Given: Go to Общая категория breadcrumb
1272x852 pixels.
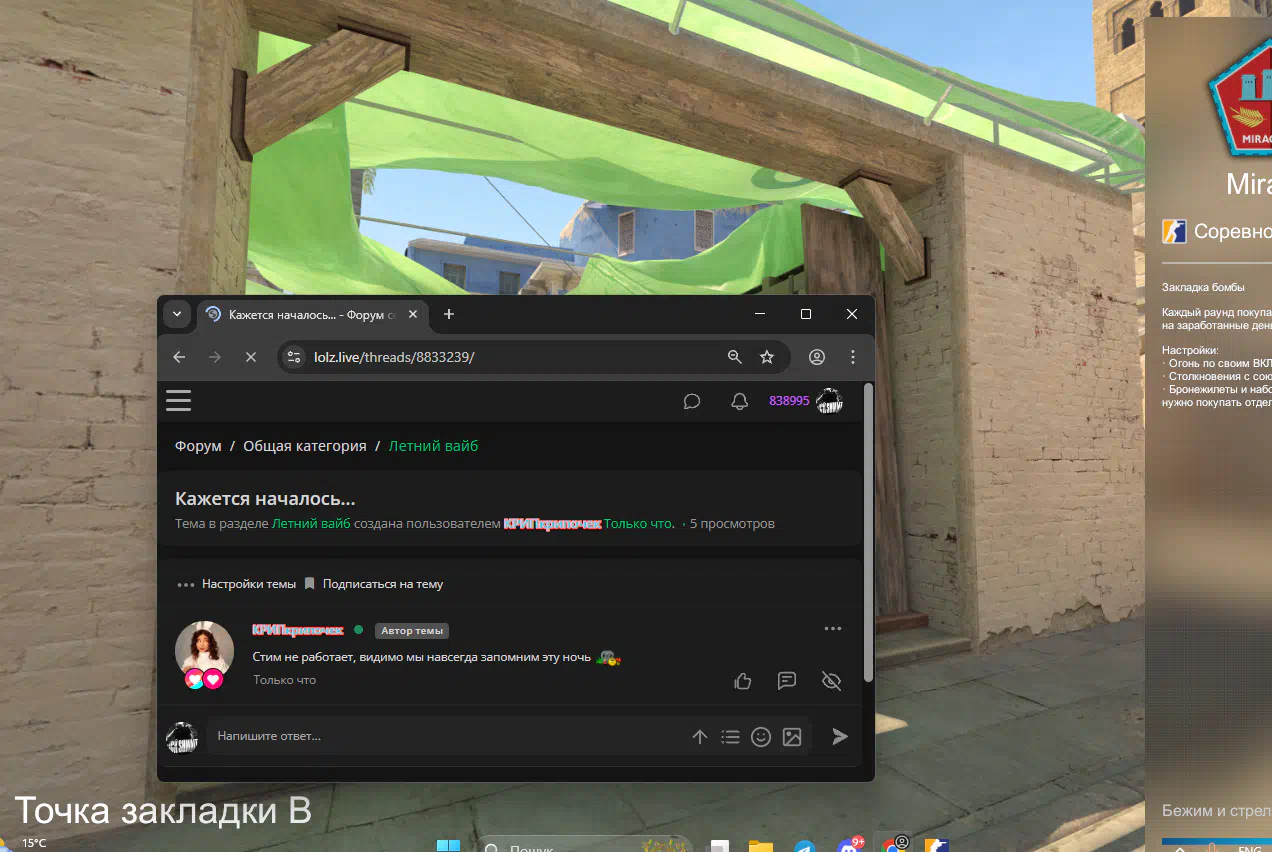Looking at the screenshot, I should (x=305, y=446).
